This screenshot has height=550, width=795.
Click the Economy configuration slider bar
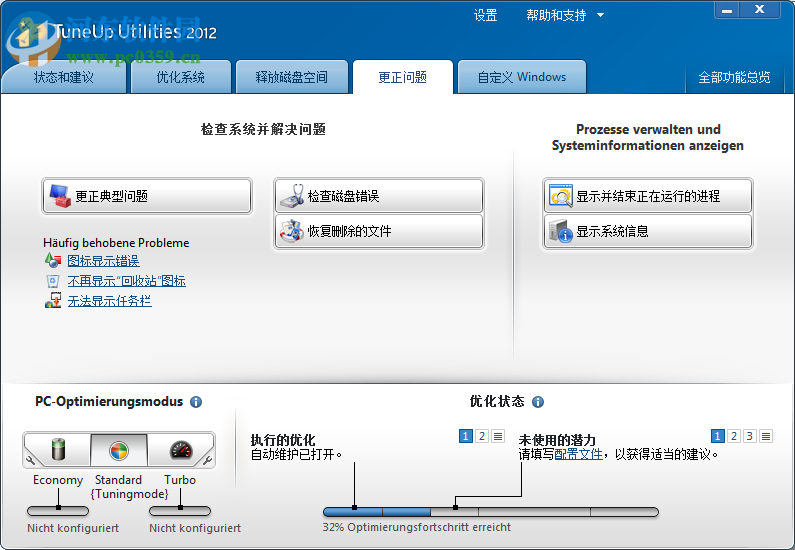(58, 510)
